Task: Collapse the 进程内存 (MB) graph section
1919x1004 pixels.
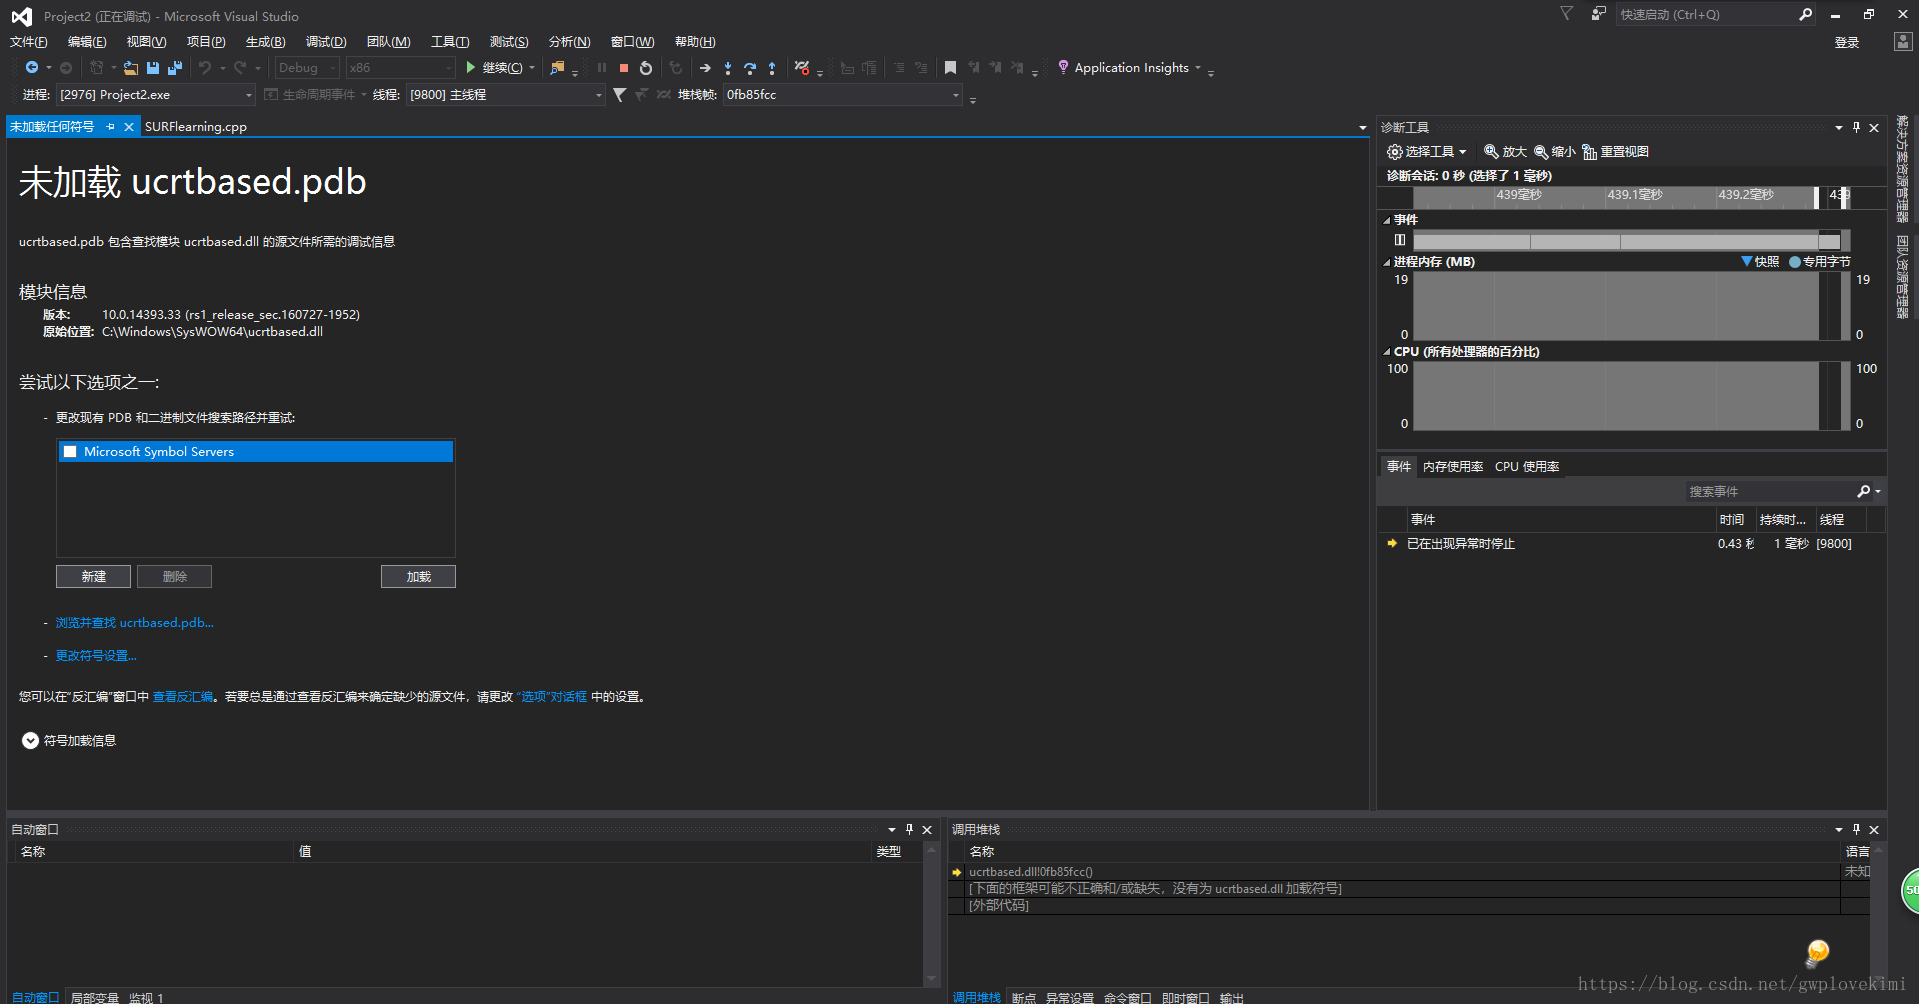Action: [x=1387, y=262]
